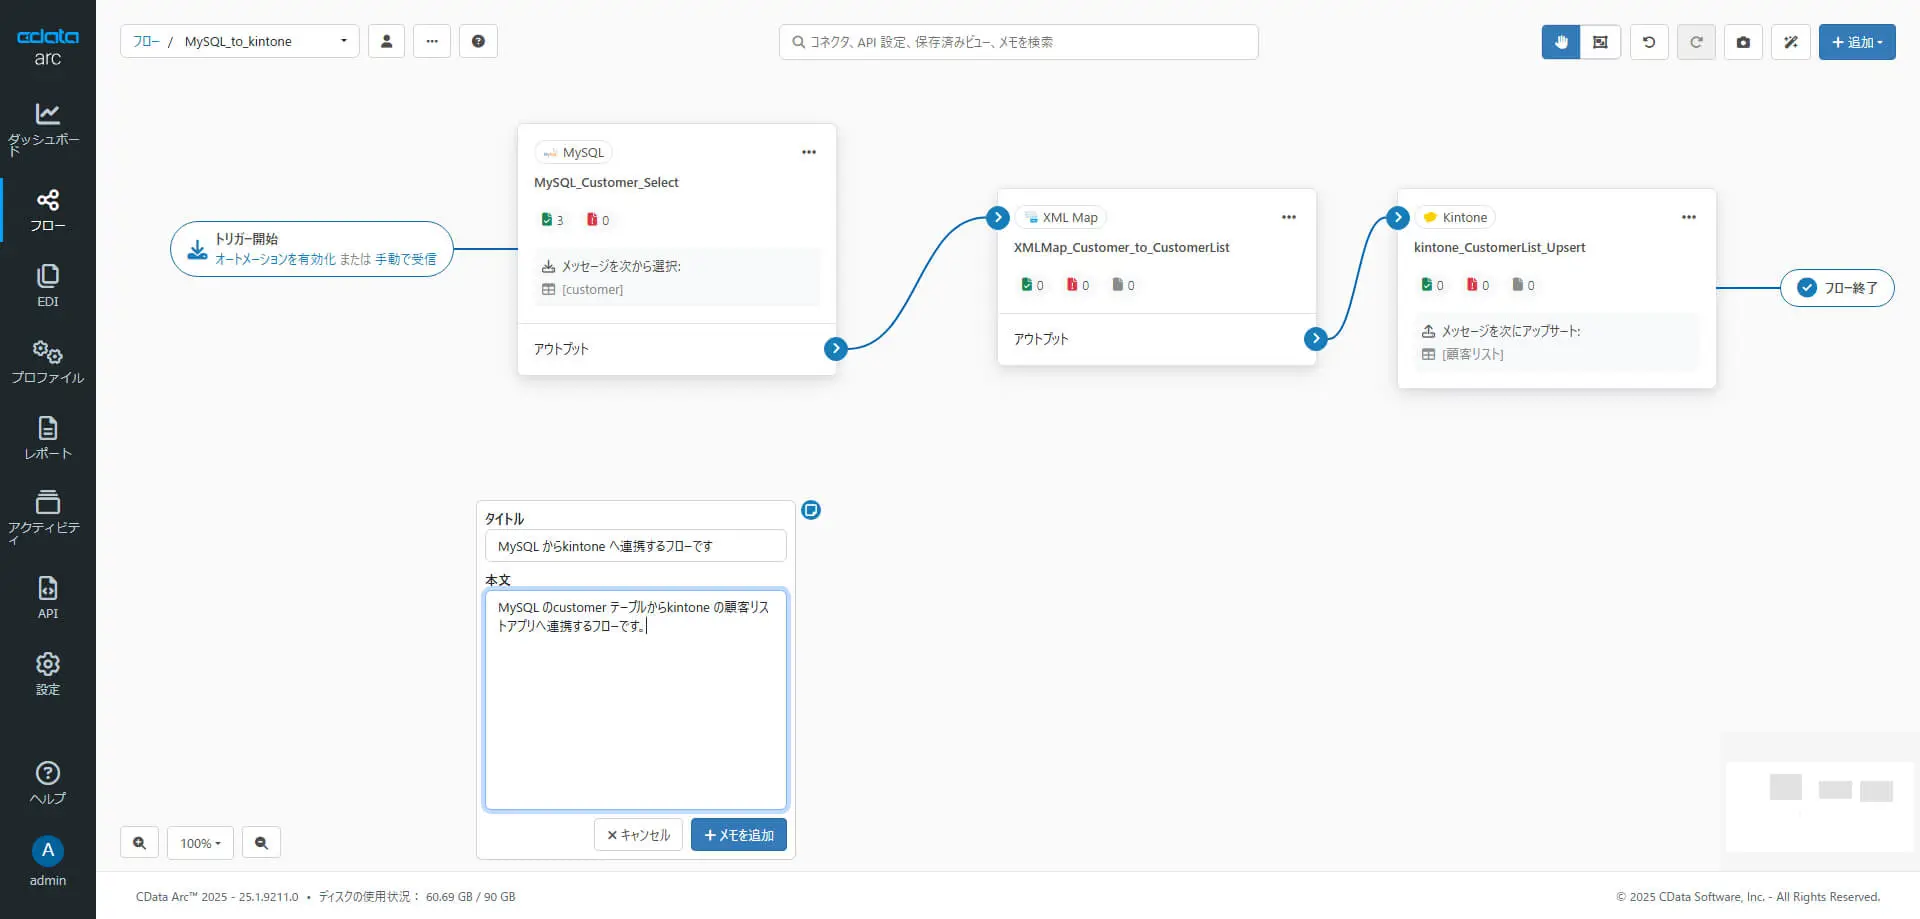
Task: Click the オートメーションを有効化 link
Action: coord(275,259)
